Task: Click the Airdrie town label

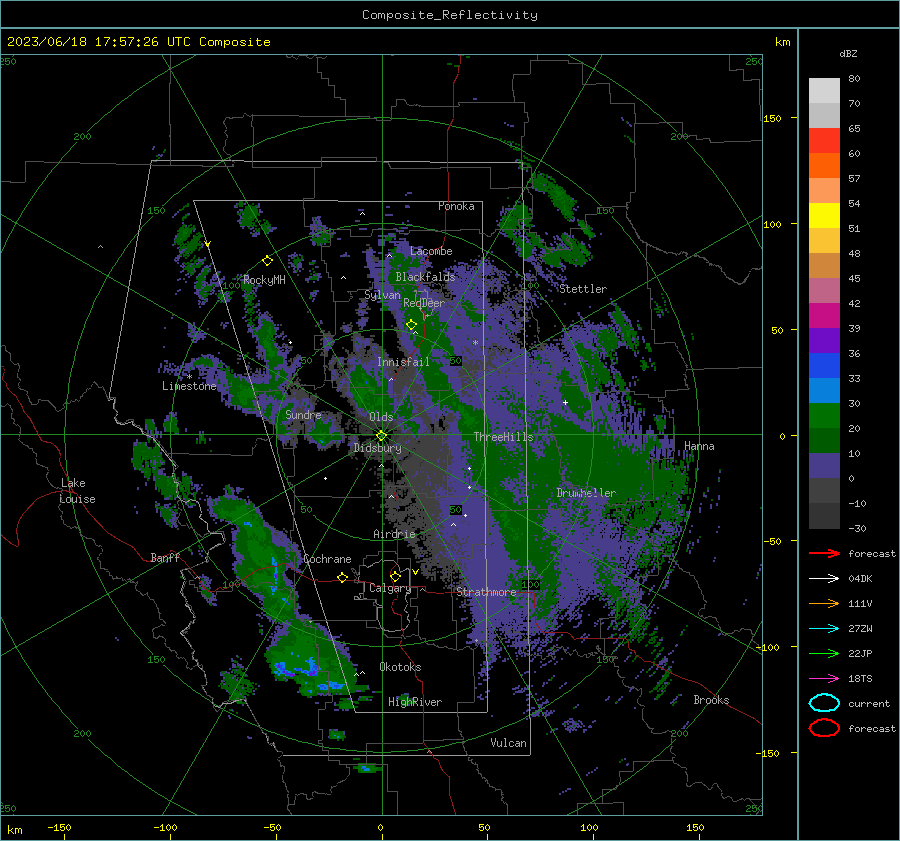Action: [x=394, y=534]
